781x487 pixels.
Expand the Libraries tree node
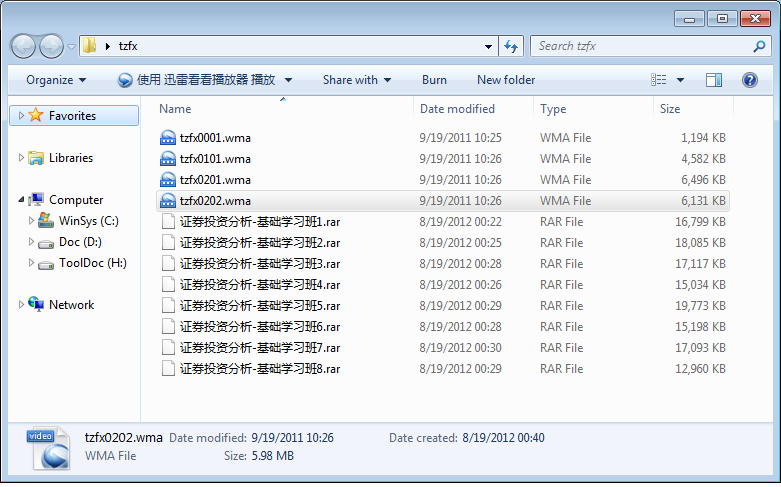pyautogui.click(x=22, y=158)
